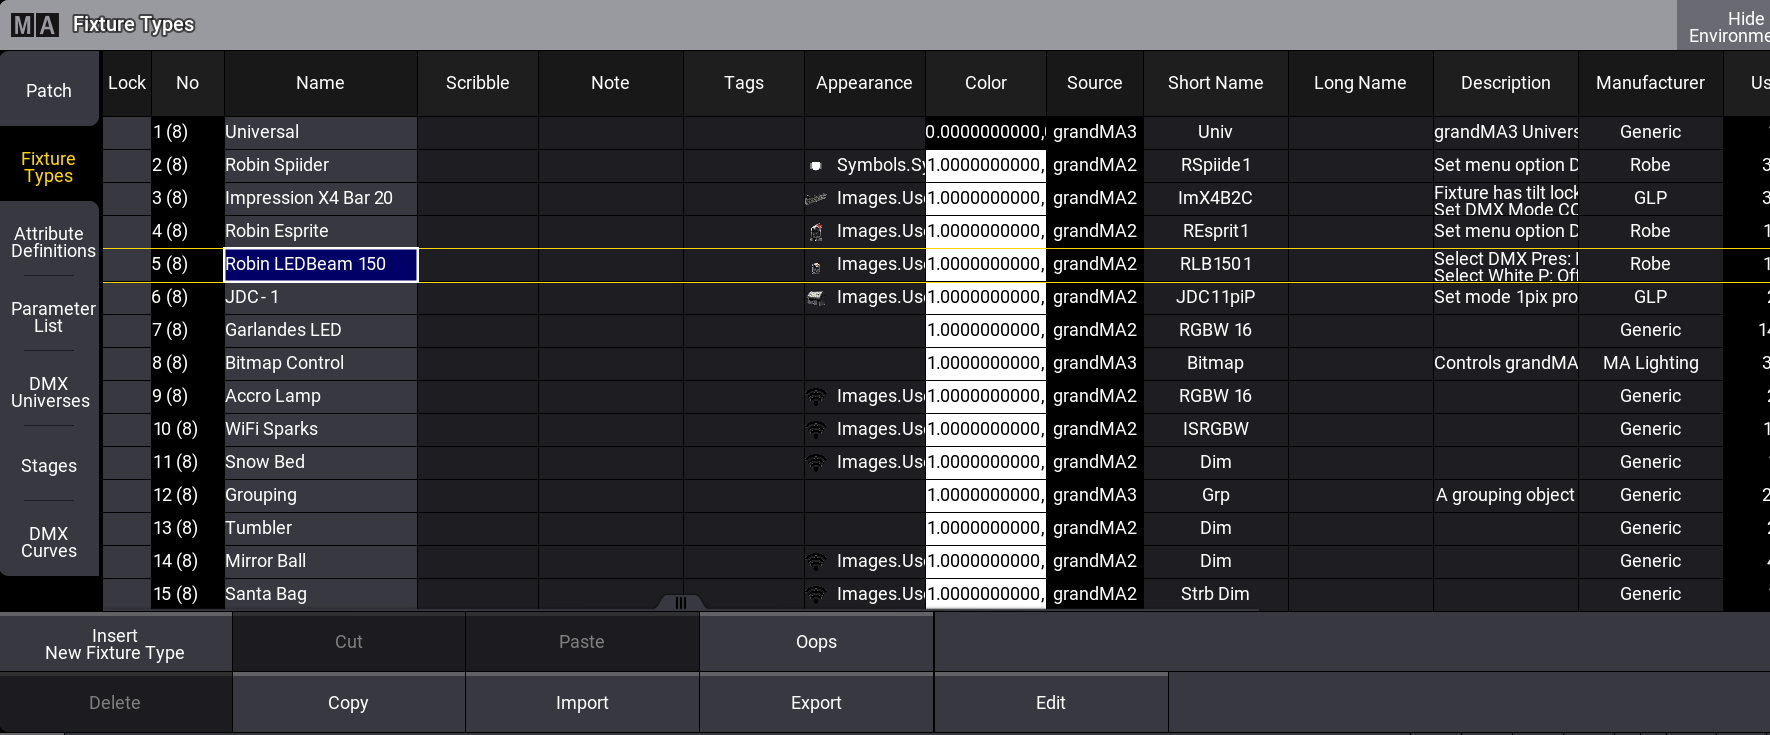Open the DMX Universes tab
Screen dimensions: 1770x735
point(49,392)
